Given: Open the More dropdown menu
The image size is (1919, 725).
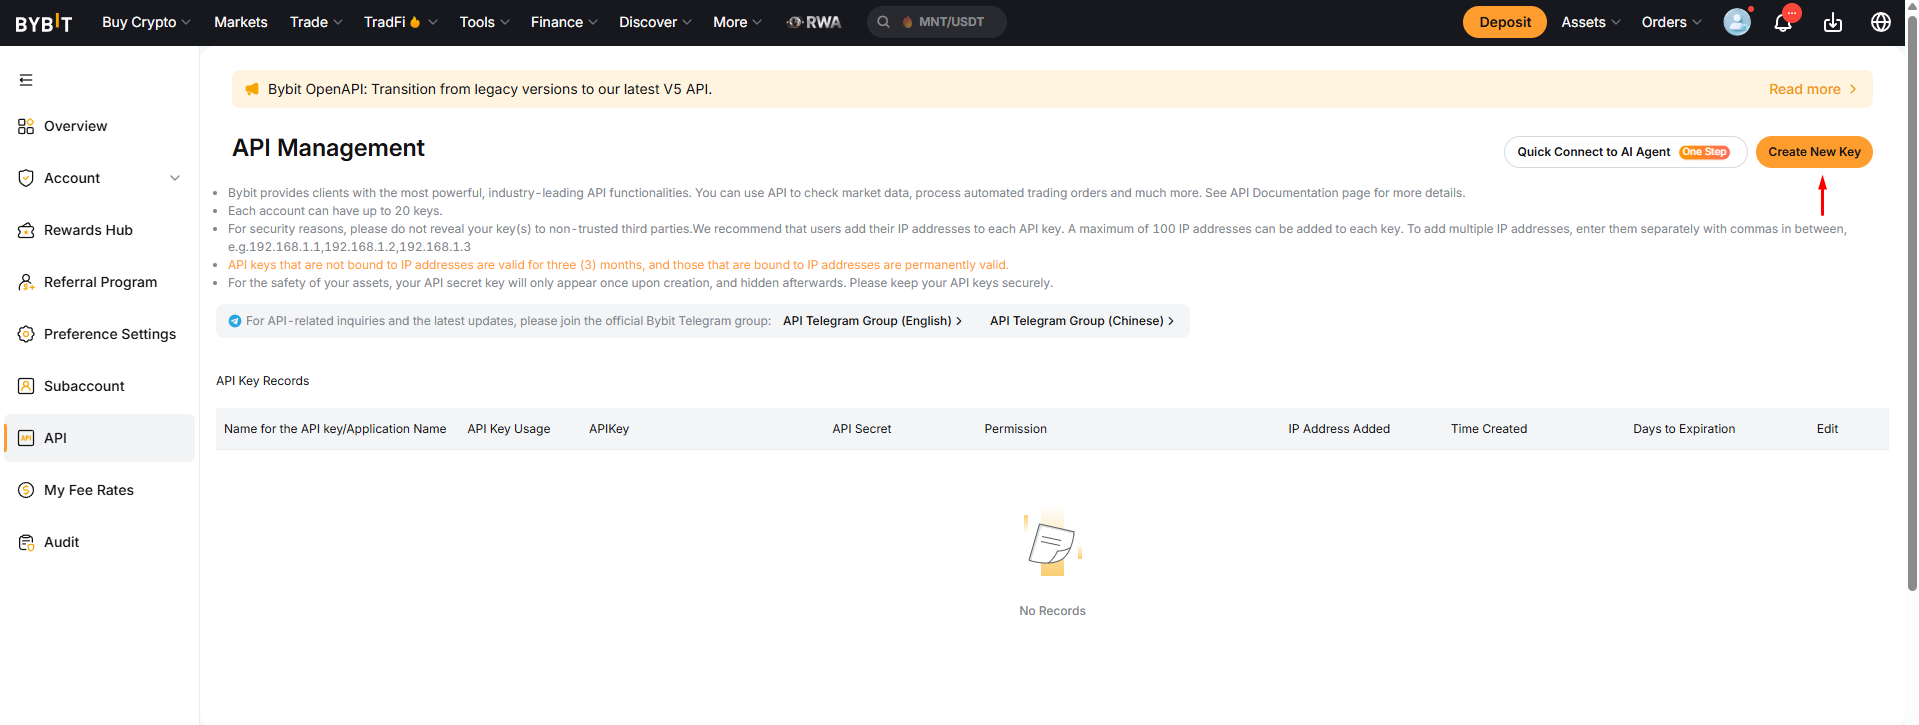Looking at the screenshot, I should [737, 22].
